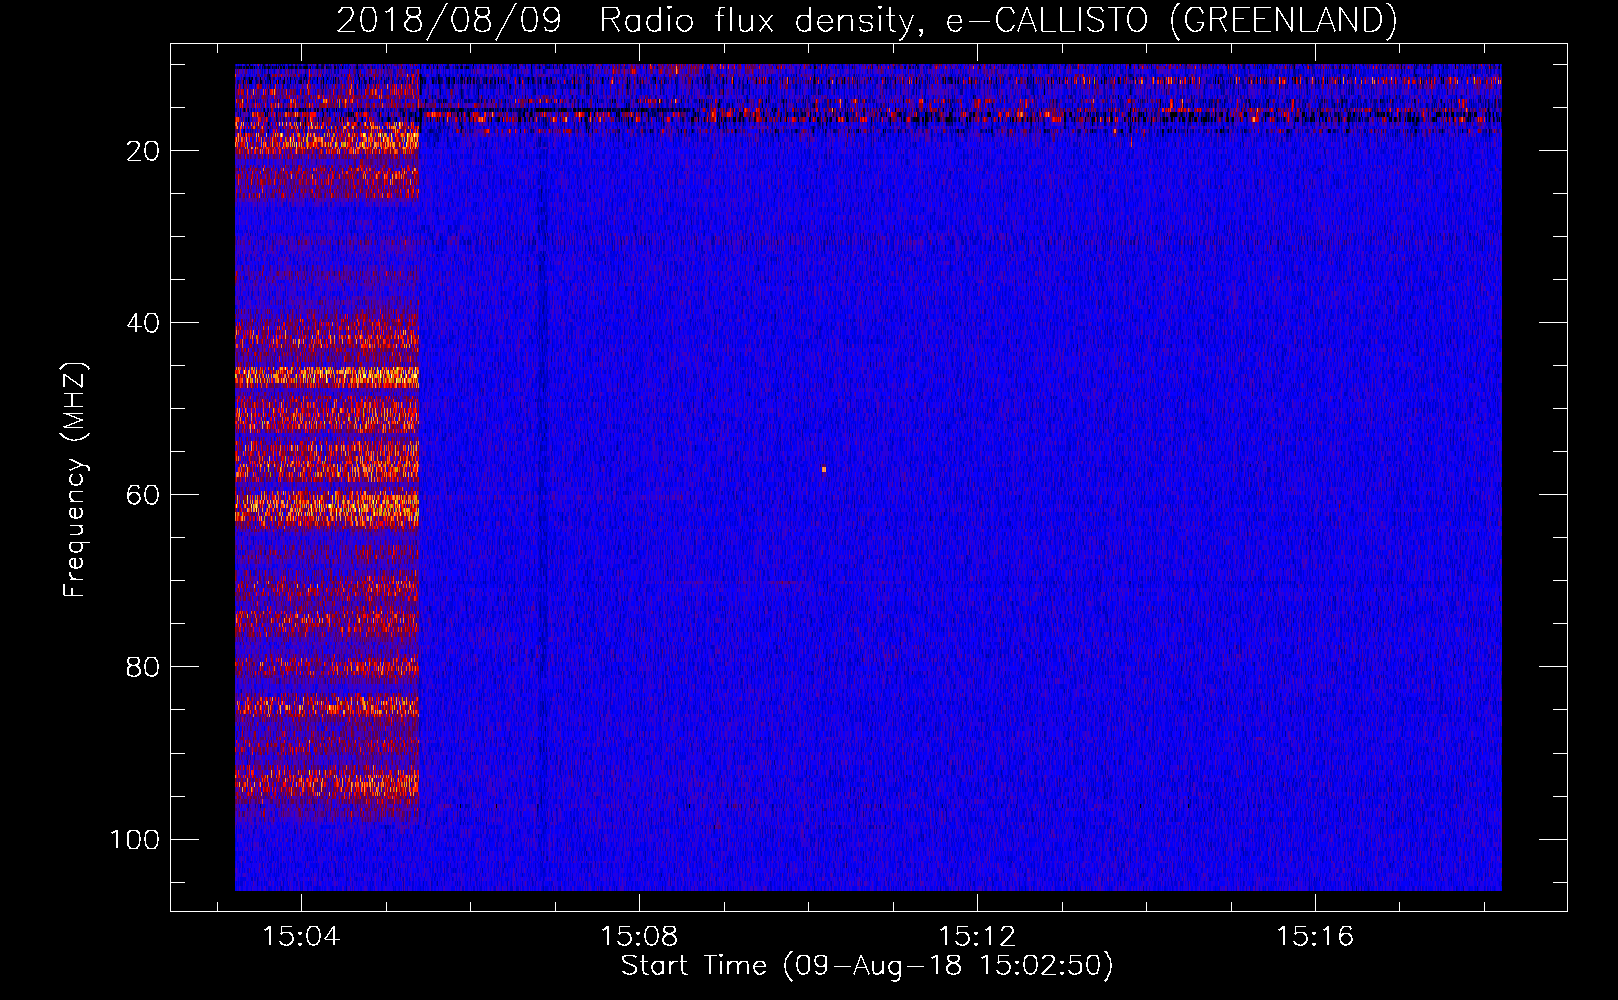Click the "100" frequency tick label

pyautogui.click(x=135, y=839)
